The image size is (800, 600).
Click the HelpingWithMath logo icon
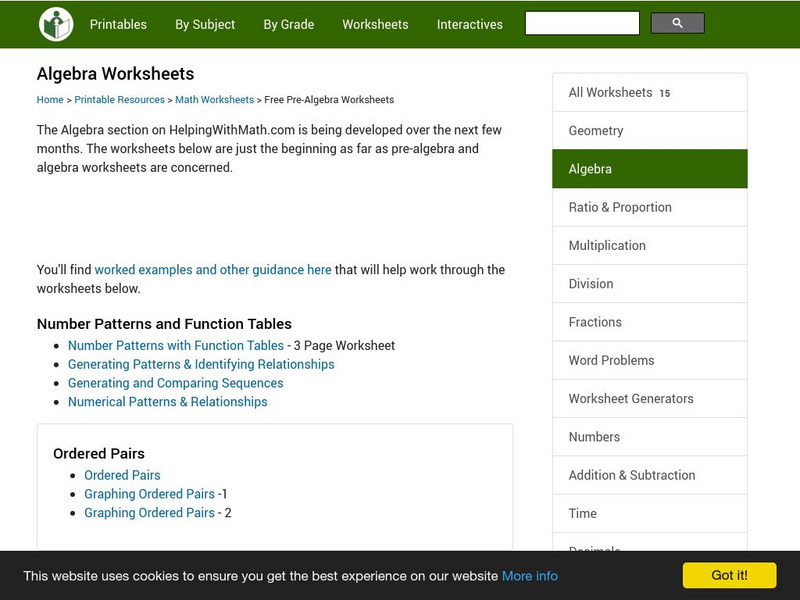coord(56,24)
